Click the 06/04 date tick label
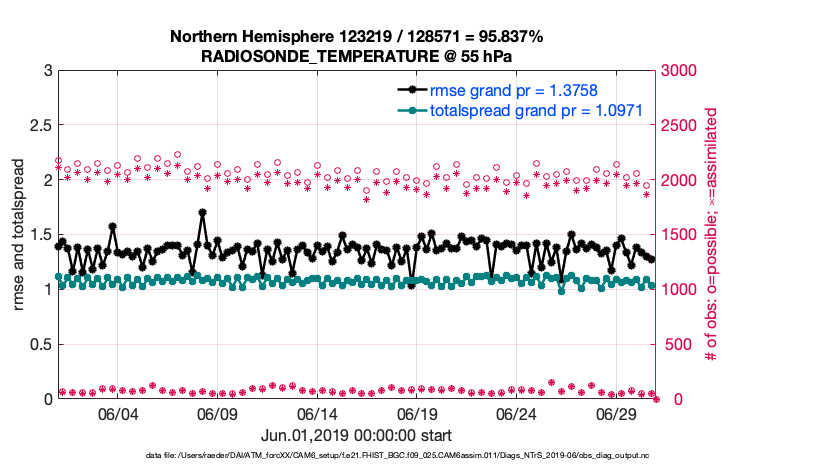The width and height of the screenshot is (830, 470). coord(117,414)
